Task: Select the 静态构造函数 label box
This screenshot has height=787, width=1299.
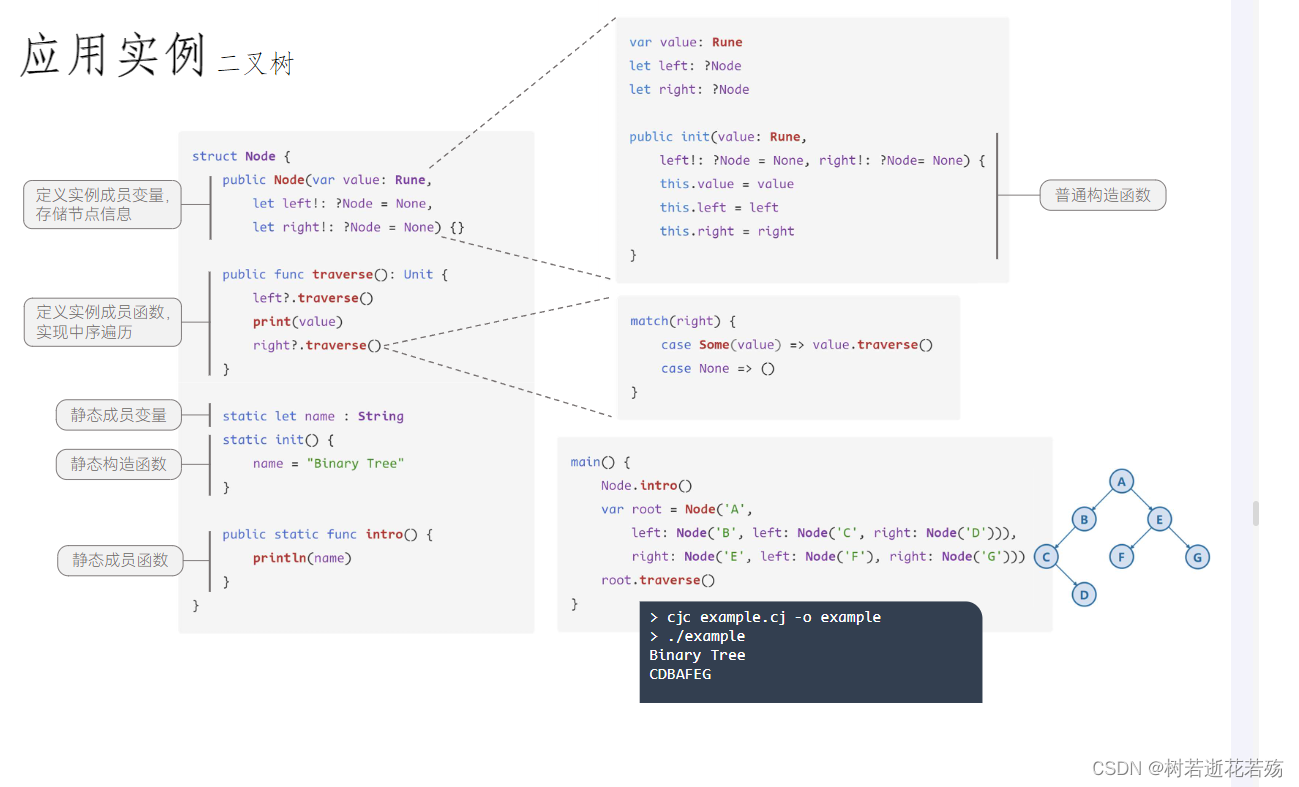Action: pyautogui.click(x=118, y=464)
